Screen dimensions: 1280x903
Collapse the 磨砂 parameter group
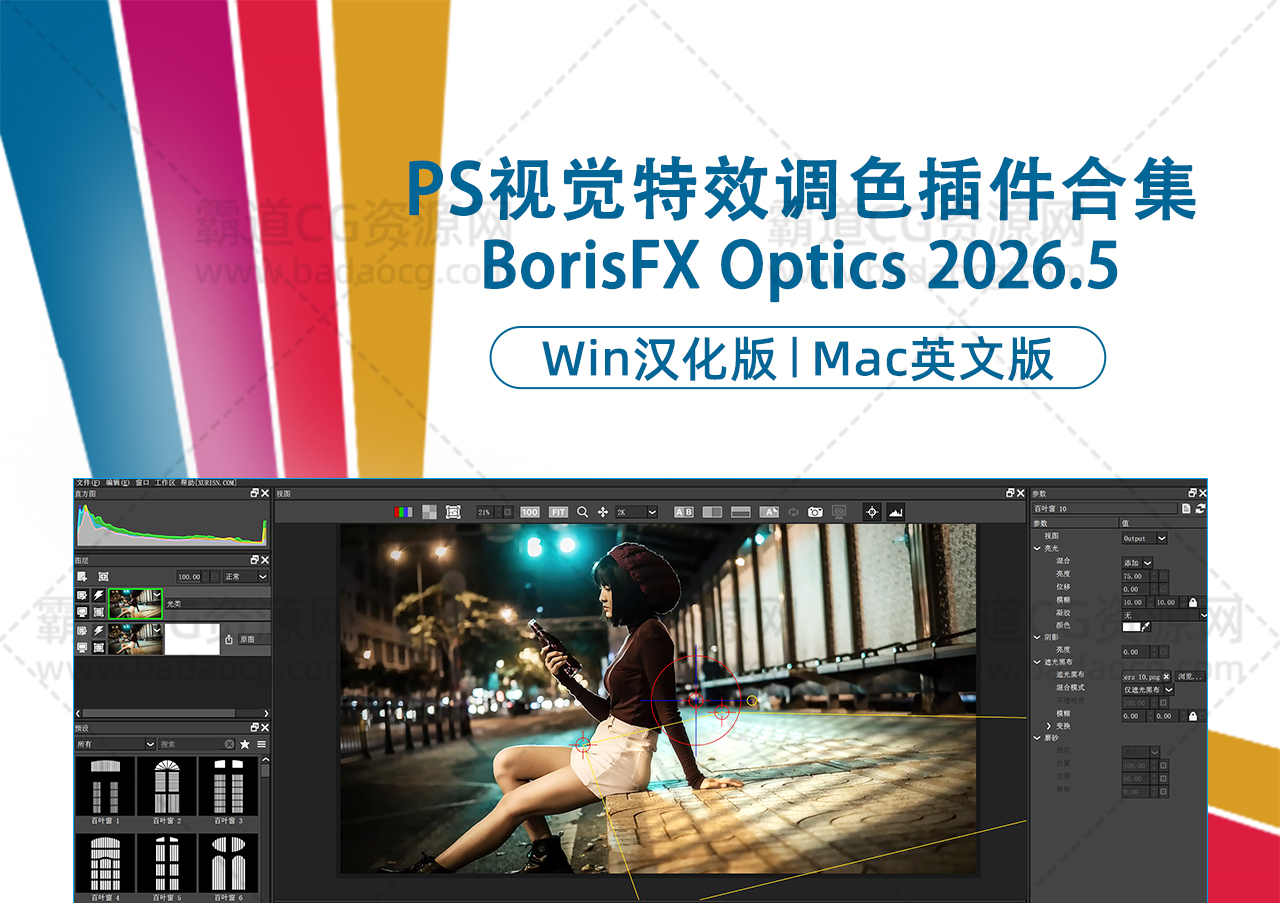point(1037,738)
